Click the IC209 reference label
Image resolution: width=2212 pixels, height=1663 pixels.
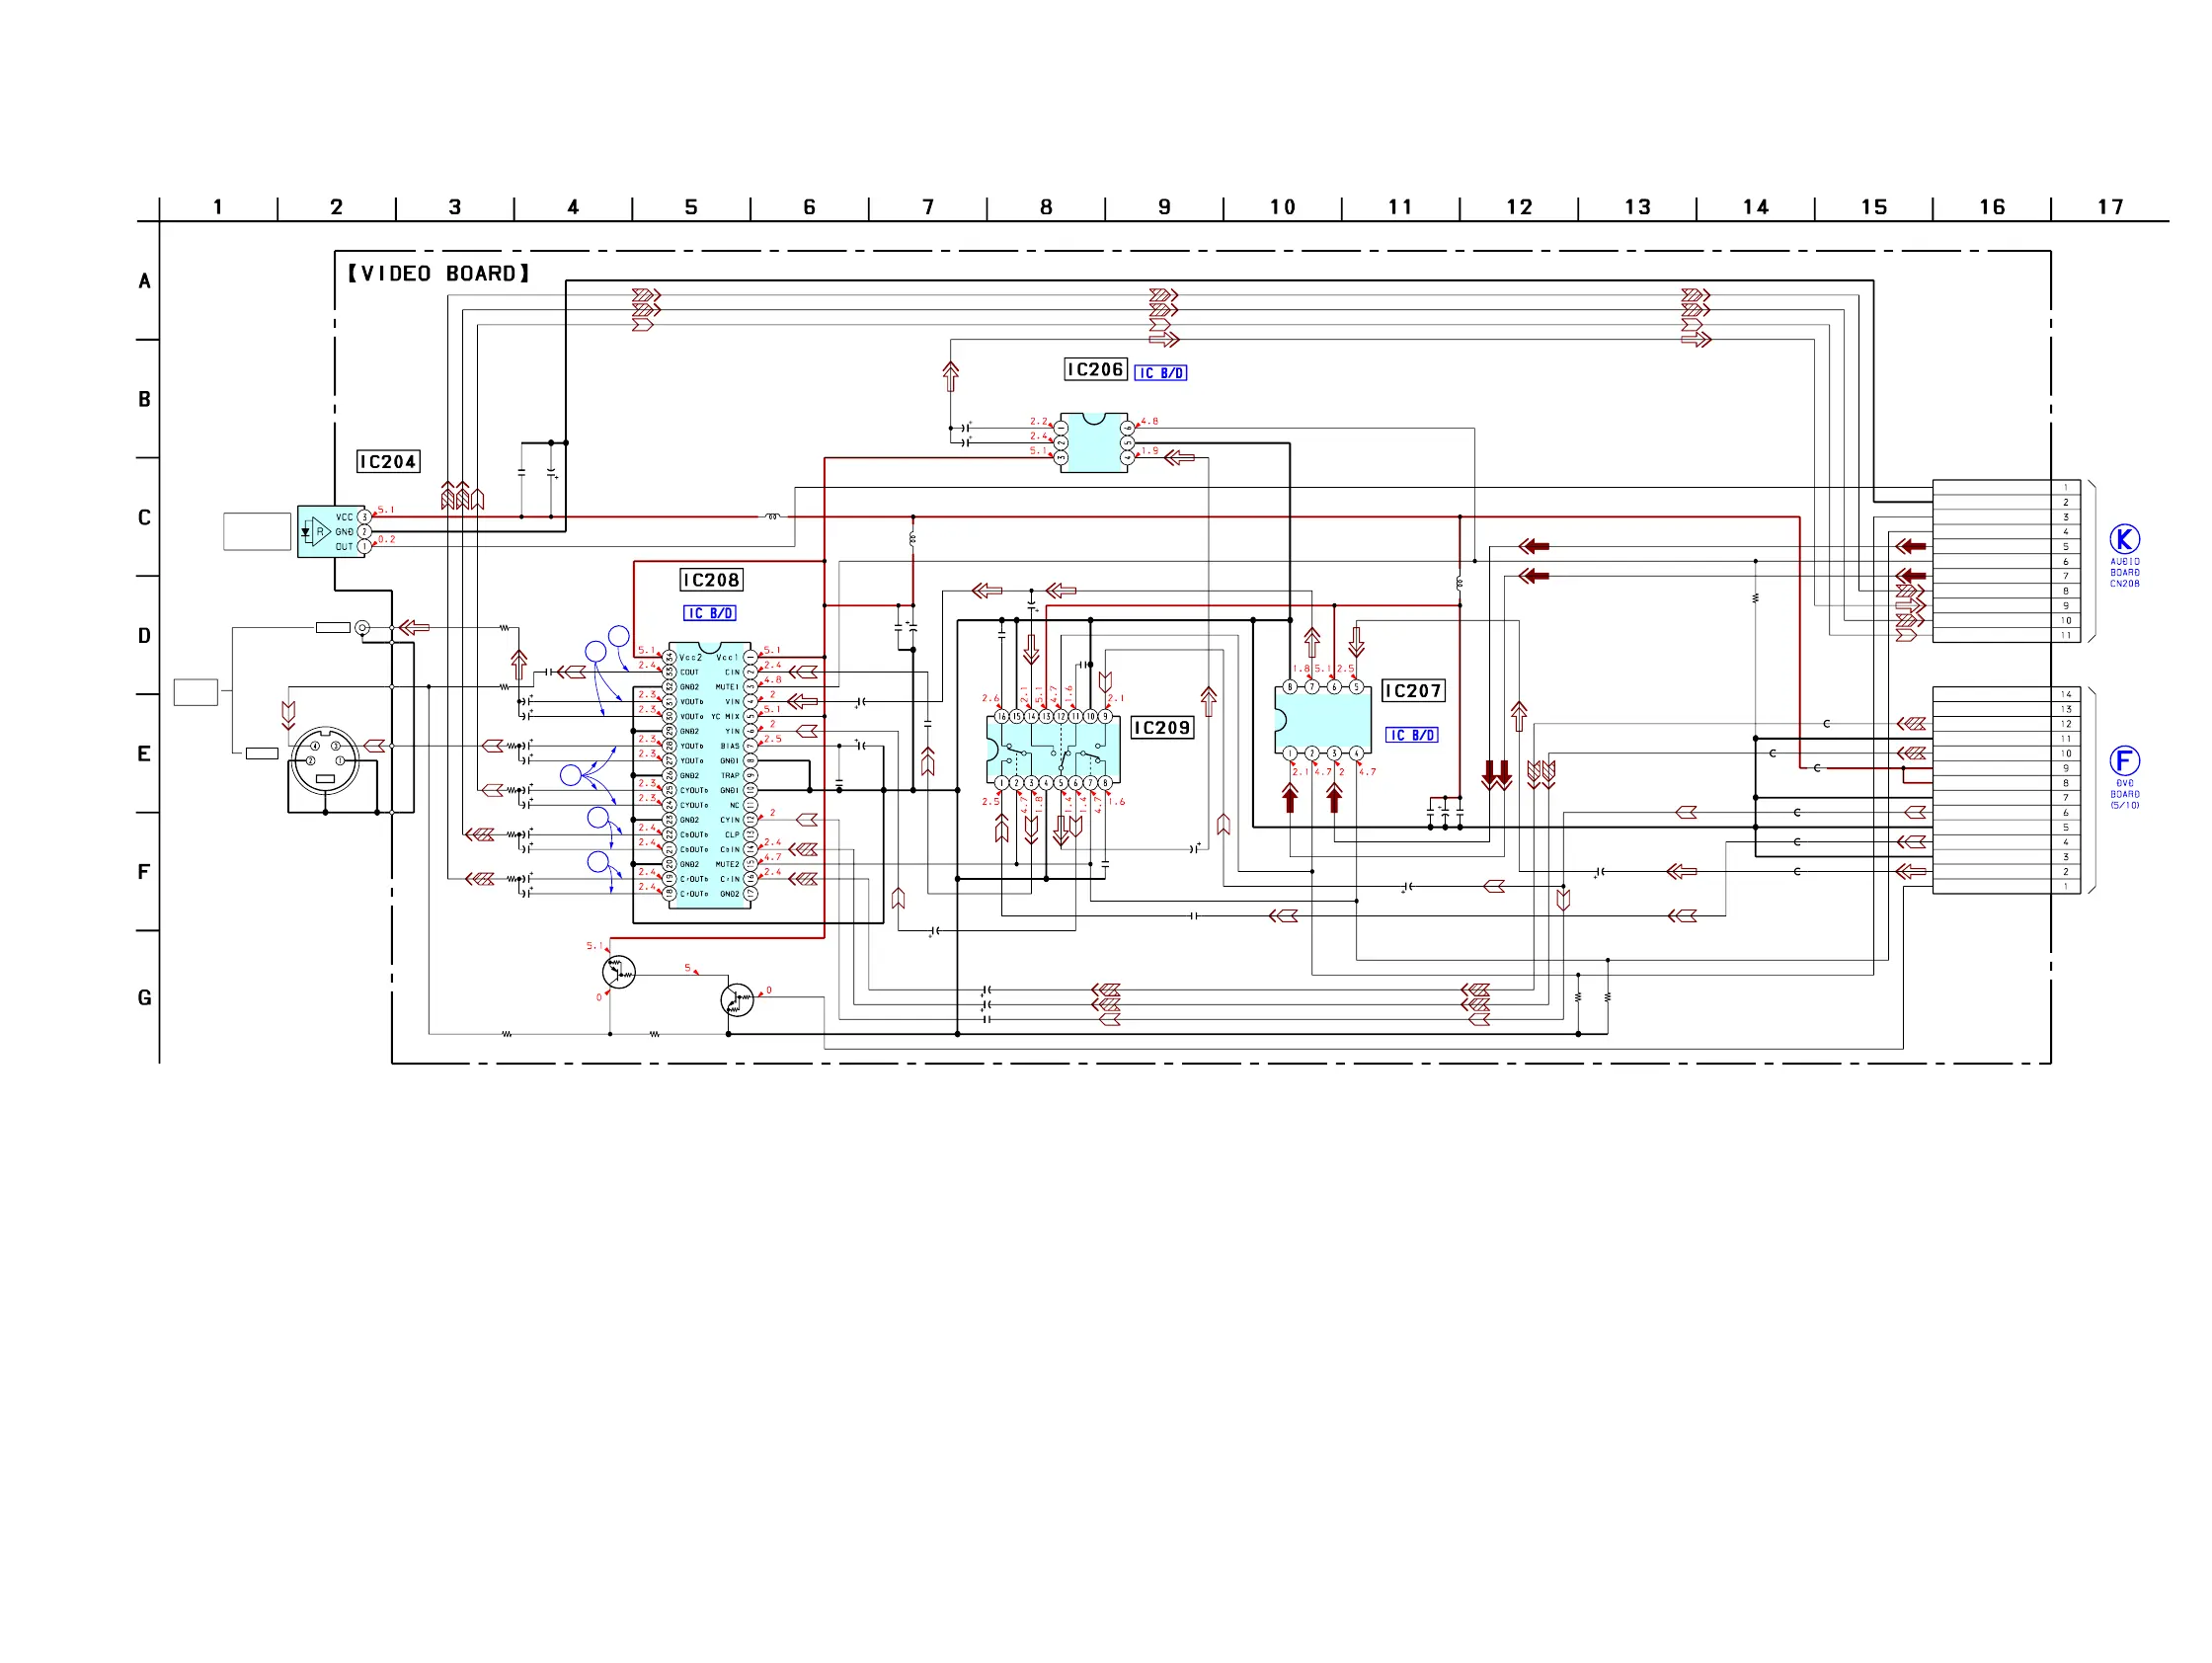[x=1162, y=728]
